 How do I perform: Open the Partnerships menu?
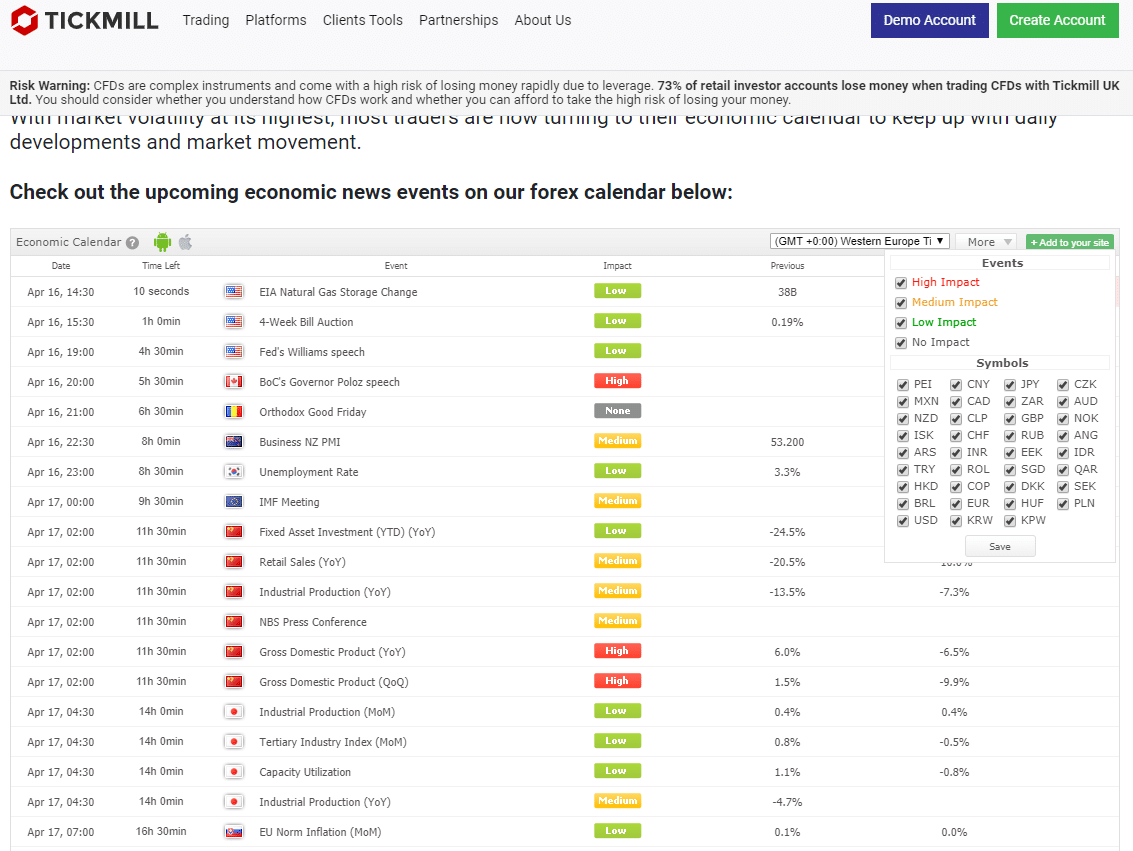[x=459, y=20]
